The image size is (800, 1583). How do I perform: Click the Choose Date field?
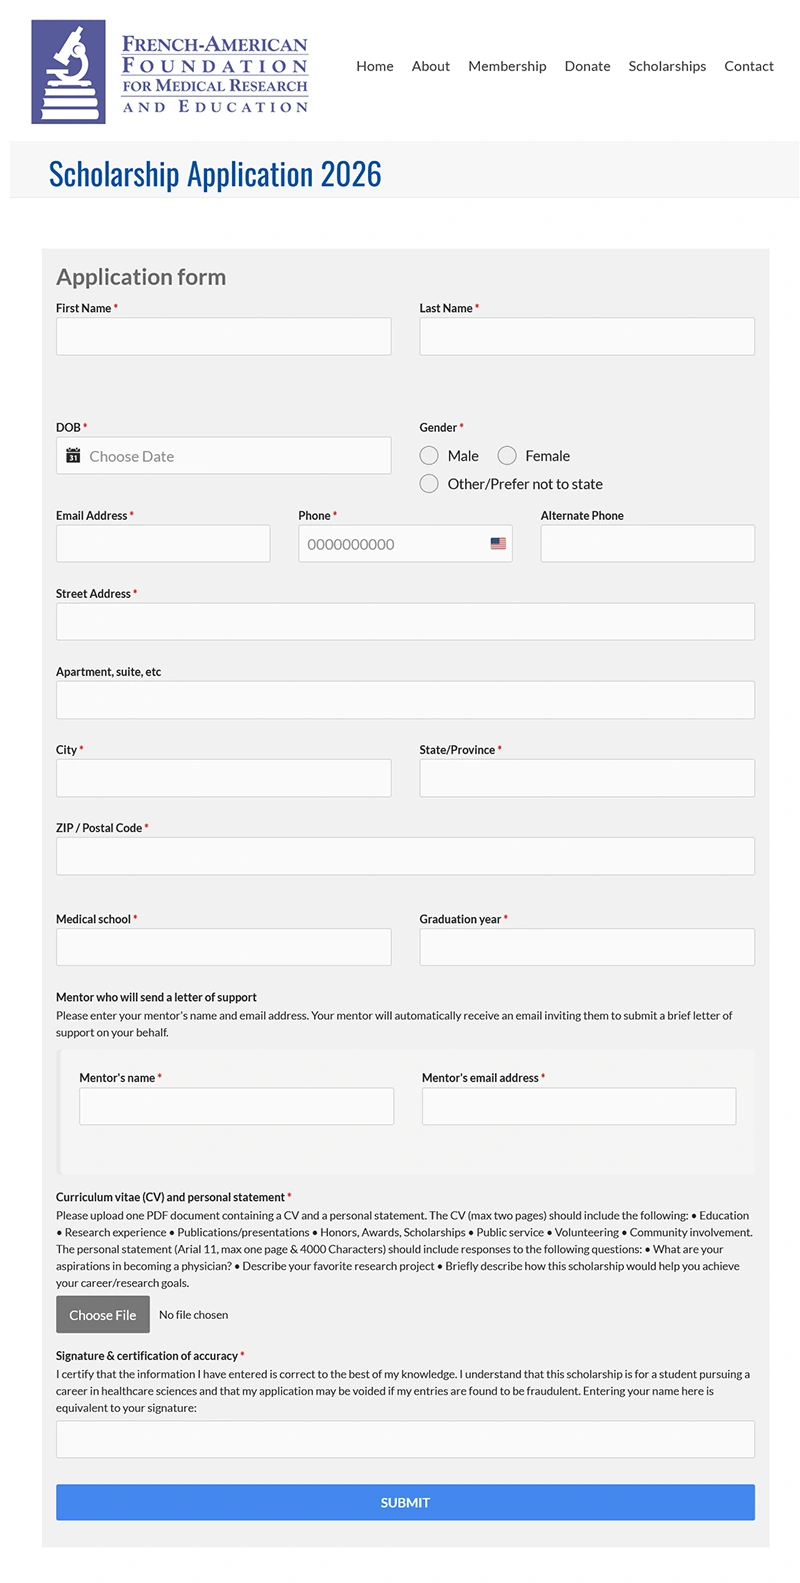coord(223,456)
